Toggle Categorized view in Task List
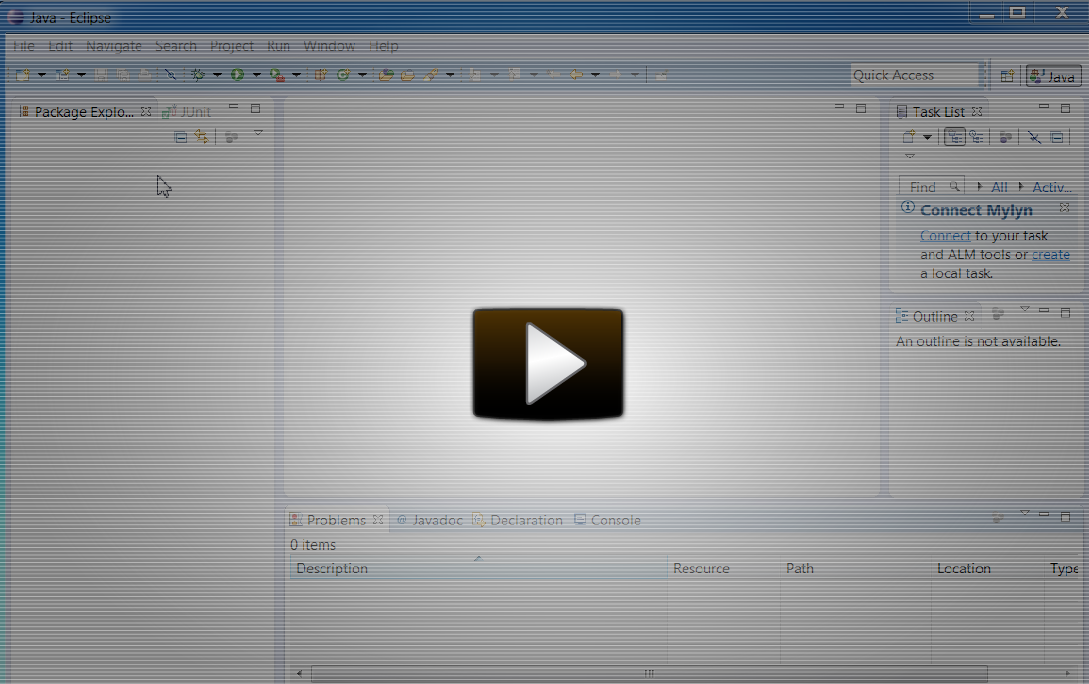This screenshot has height=684, width=1089. 955,137
